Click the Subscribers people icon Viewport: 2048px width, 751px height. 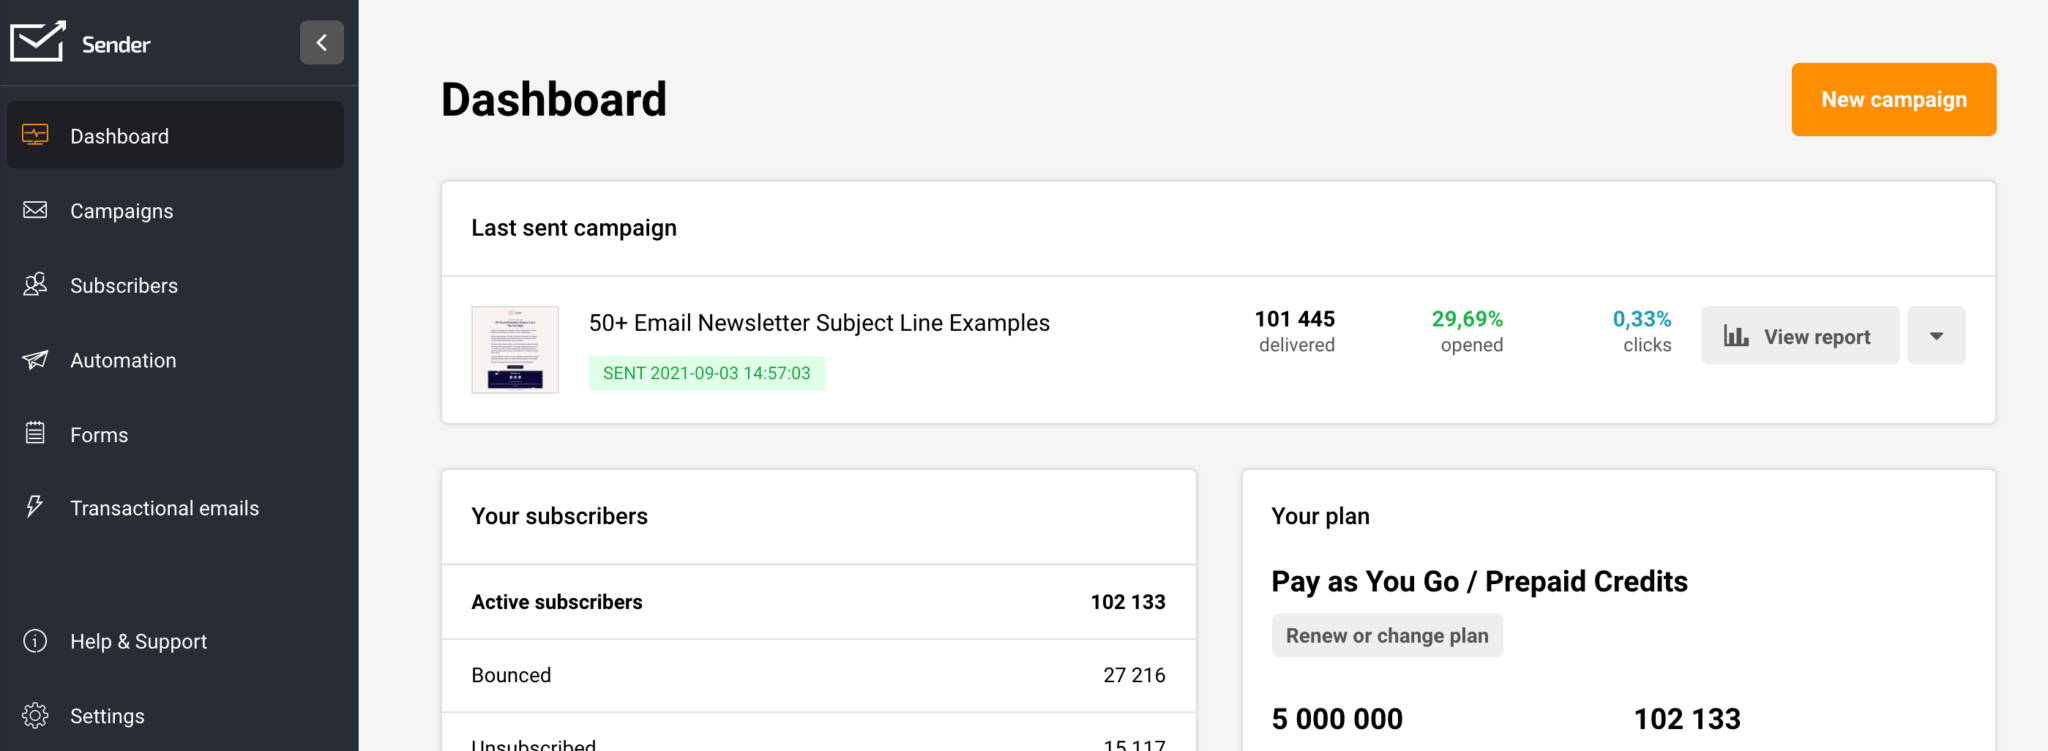tap(35, 285)
